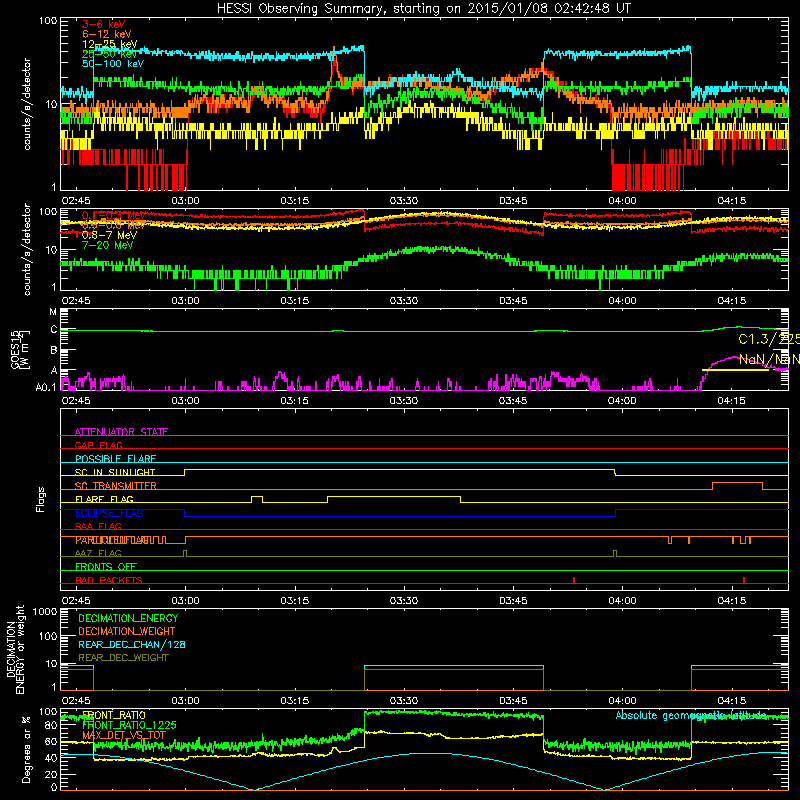This screenshot has width=800, height=800.
Task: Click the short FLARE_FLAG pulse near 03:10
Action: pos(257,499)
